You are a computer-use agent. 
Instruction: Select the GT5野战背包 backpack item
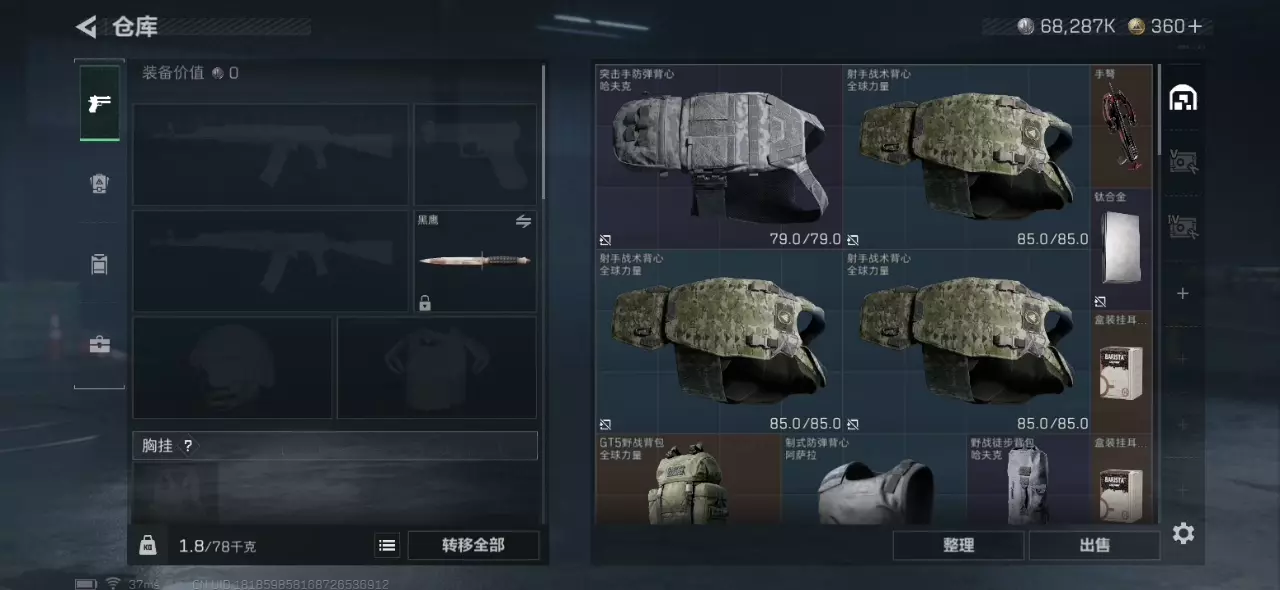click(688, 479)
